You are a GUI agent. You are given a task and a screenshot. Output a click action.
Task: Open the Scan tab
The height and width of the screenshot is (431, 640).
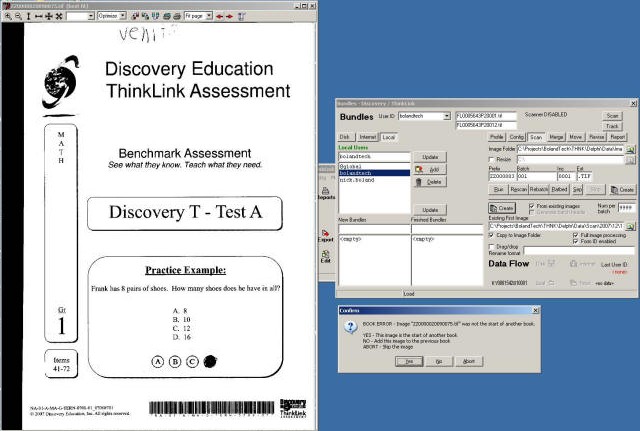click(x=536, y=137)
